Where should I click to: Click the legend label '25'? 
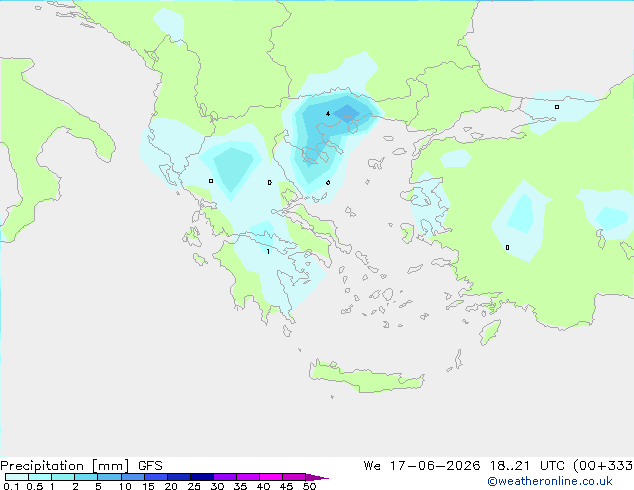click(194, 486)
